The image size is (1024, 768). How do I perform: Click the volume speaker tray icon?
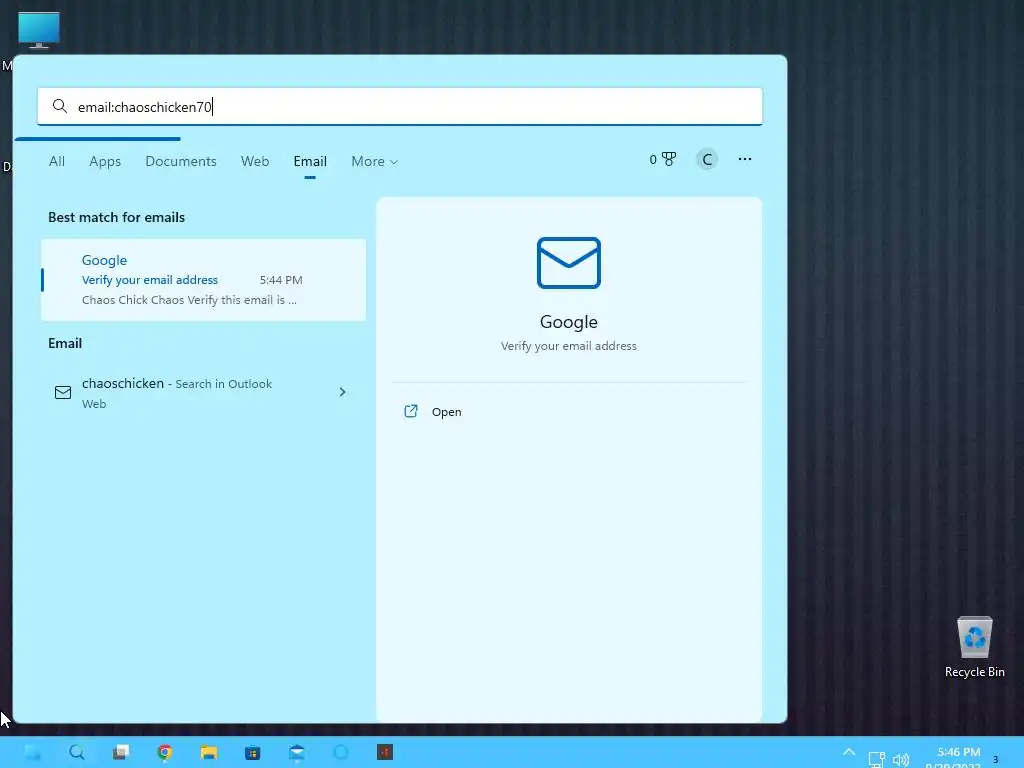click(x=901, y=760)
